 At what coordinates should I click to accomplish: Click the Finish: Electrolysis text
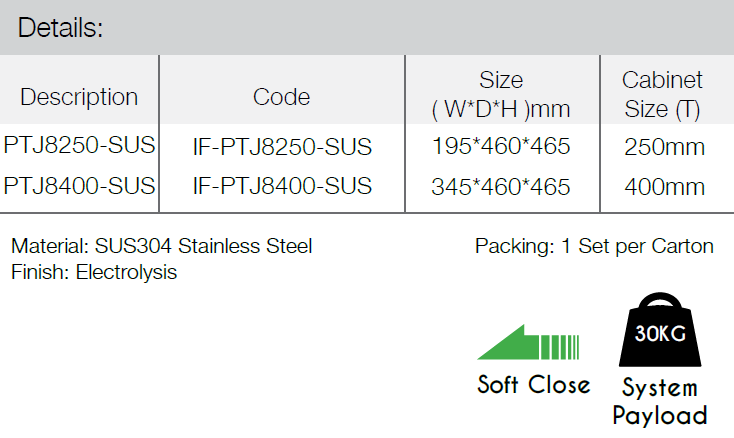94,272
